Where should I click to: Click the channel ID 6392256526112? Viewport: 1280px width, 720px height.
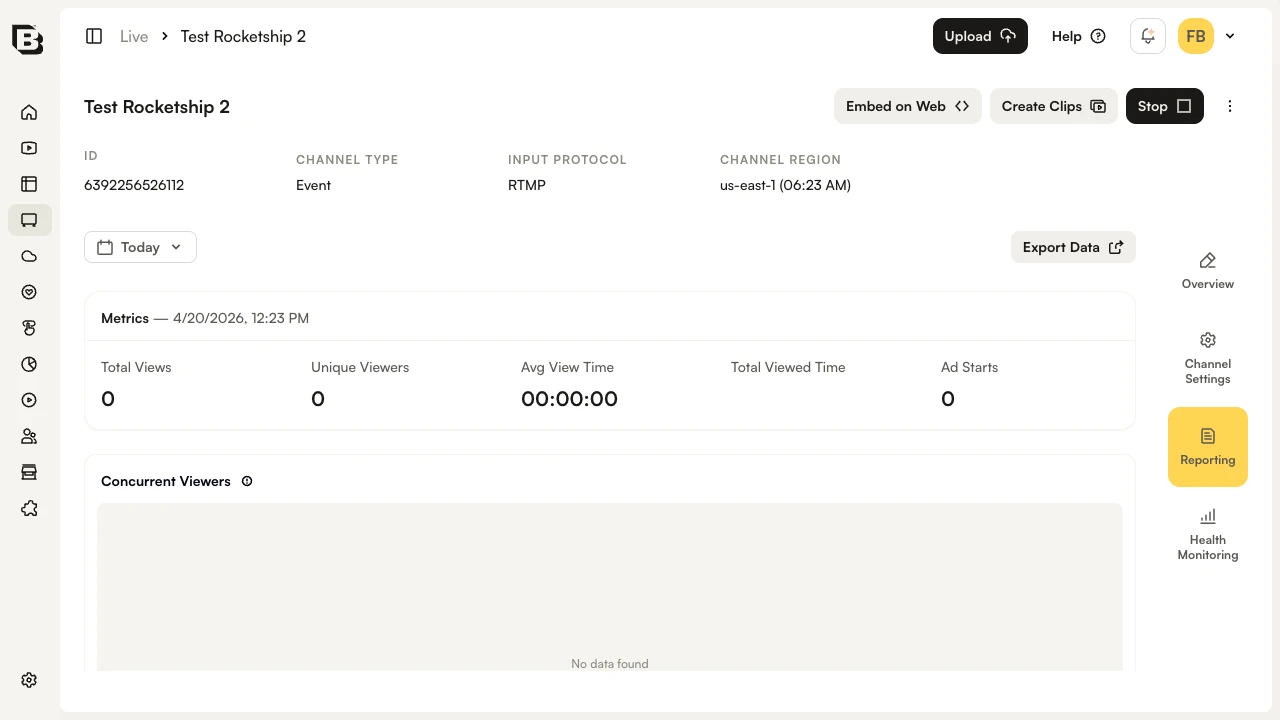point(134,185)
